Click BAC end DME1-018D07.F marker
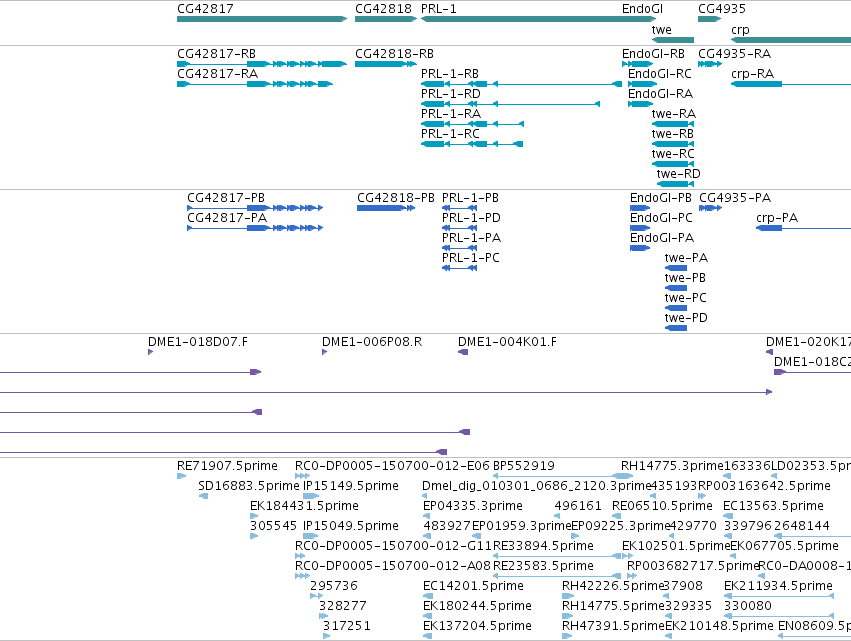This screenshot has width=851, height=641. pos(150,352)
